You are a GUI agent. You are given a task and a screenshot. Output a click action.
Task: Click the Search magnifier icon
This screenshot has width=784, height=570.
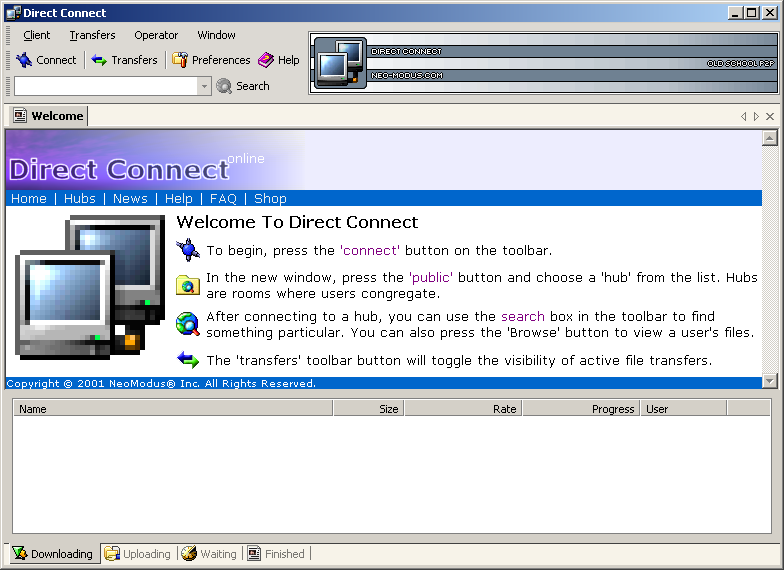[x=224, y=86]
